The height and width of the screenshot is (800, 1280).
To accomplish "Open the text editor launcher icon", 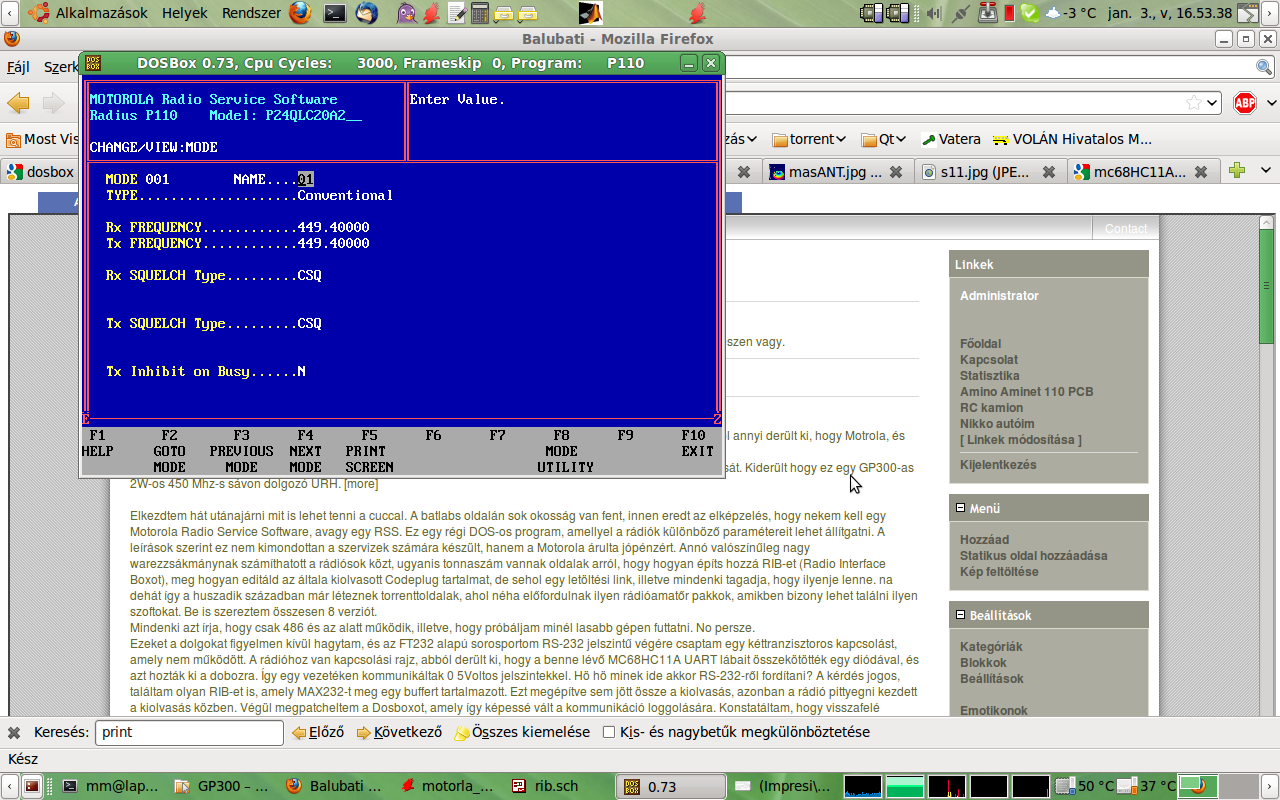I will (x=456, y=13).
